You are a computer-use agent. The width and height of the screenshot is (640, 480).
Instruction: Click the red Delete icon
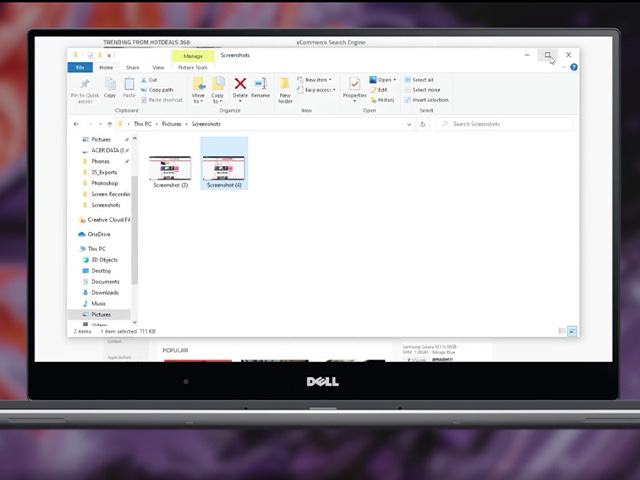[240, 84]
